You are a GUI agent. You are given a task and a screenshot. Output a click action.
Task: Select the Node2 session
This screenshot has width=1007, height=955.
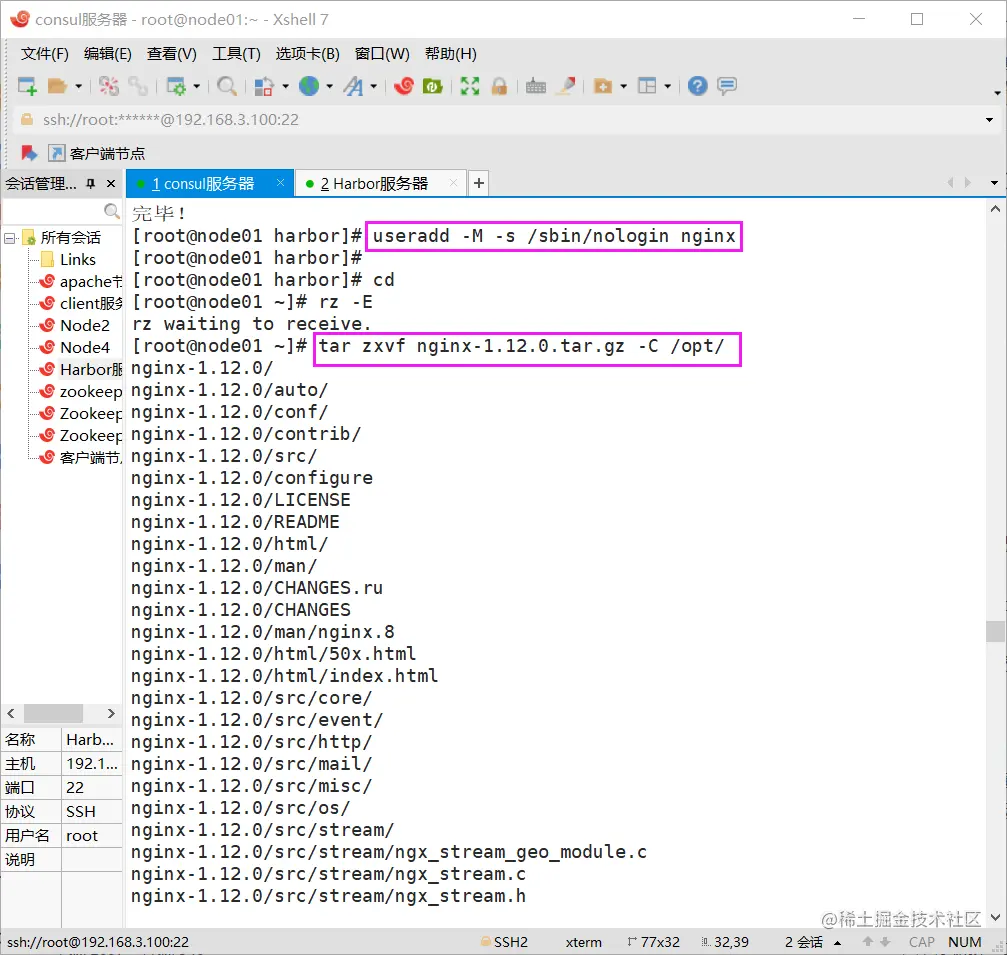74,326
